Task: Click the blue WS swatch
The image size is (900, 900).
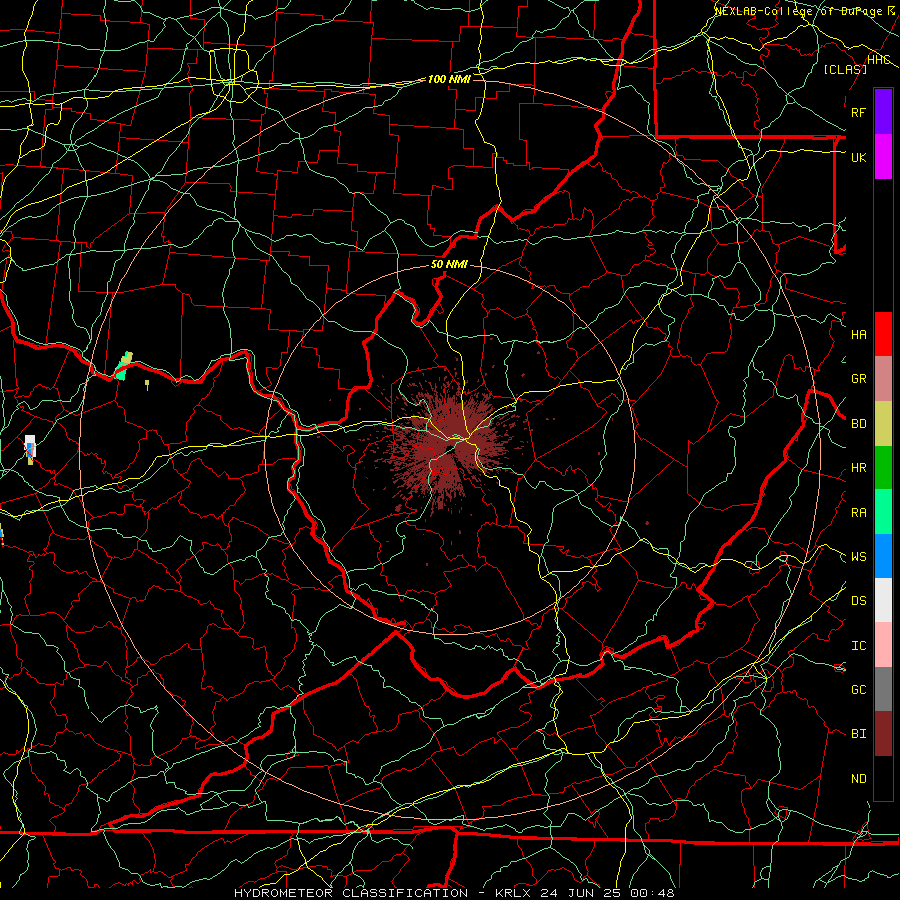Action: click(883, 556)
